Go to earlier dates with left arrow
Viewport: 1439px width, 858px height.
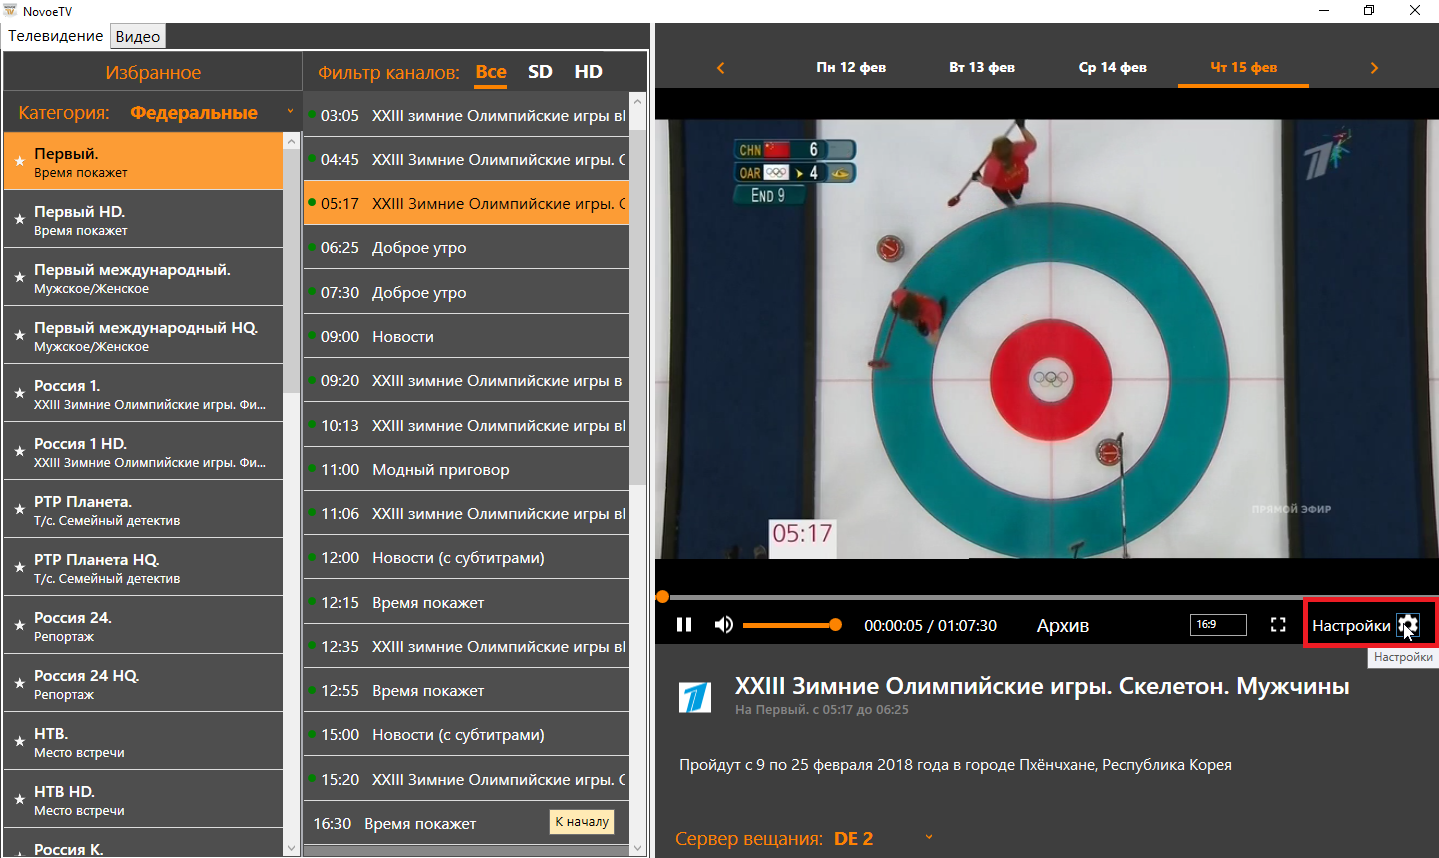click(720, 68)
